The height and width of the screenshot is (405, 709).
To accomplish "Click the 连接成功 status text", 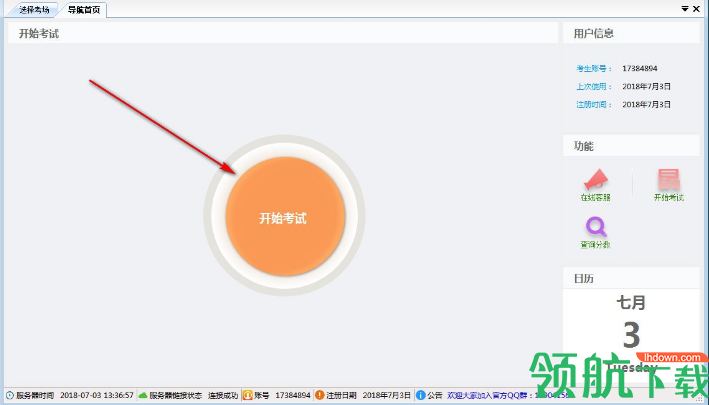I will pyautogui.click(x=223, y=395).
